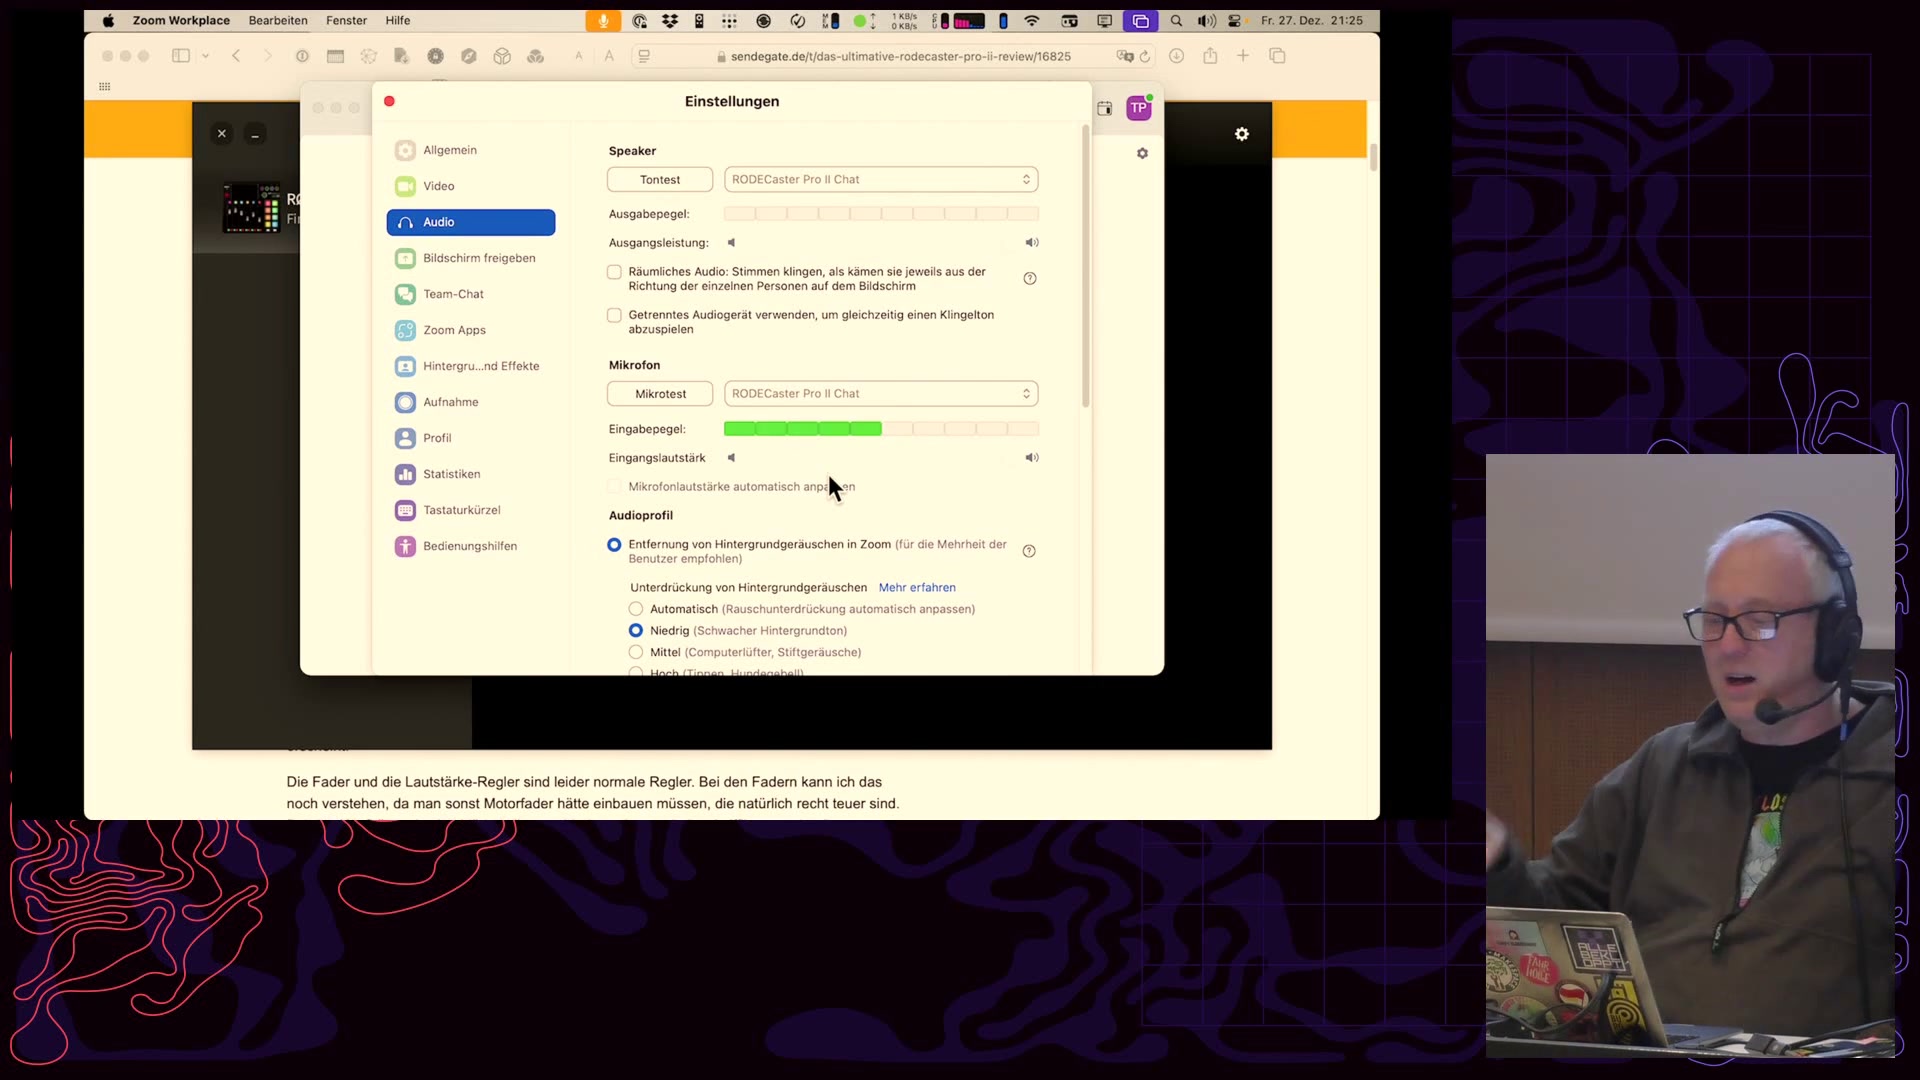
Task: Open the Speaker device dropdown
Action: 881,180
